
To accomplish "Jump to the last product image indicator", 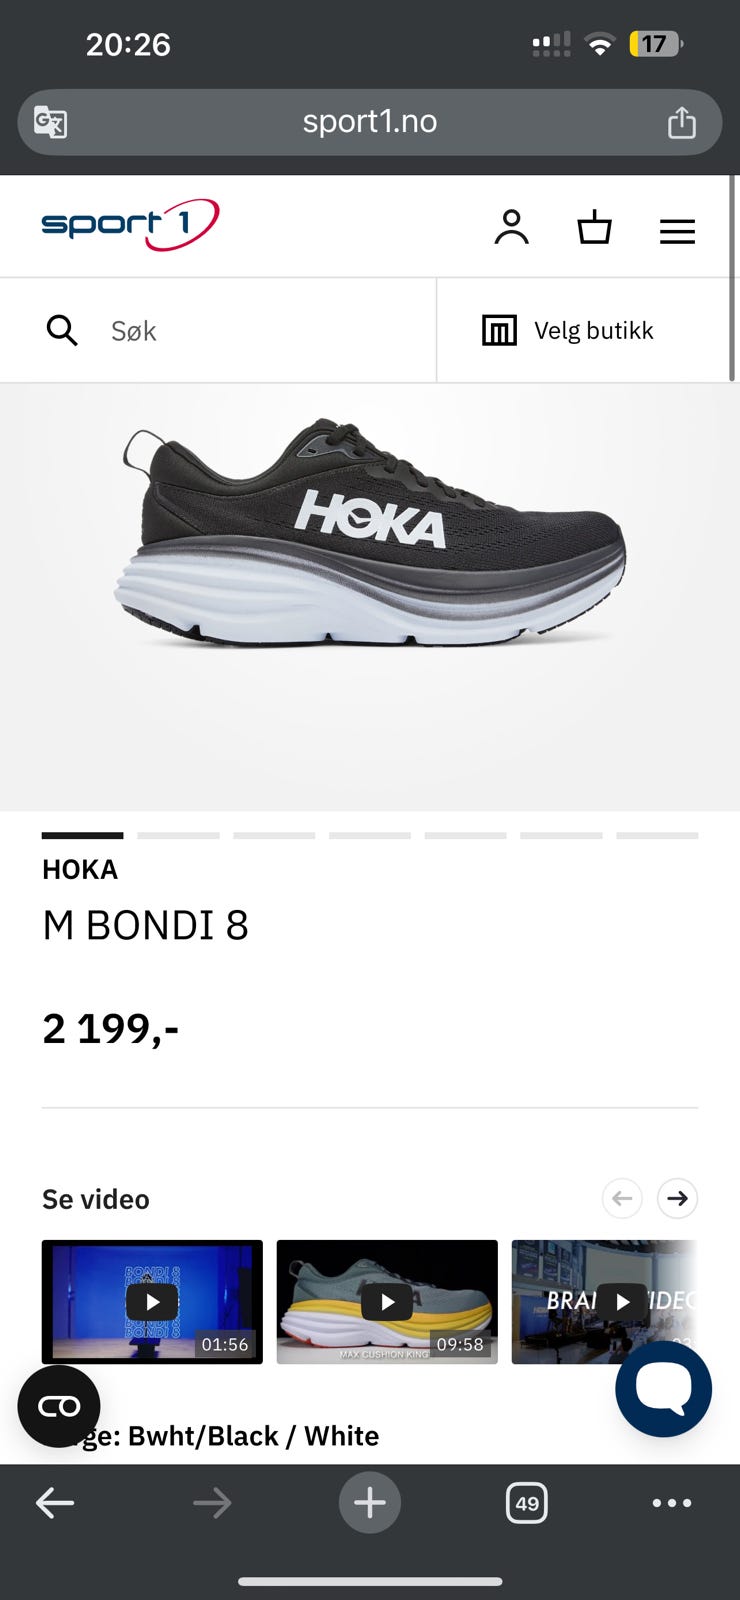I will [657, 835].
